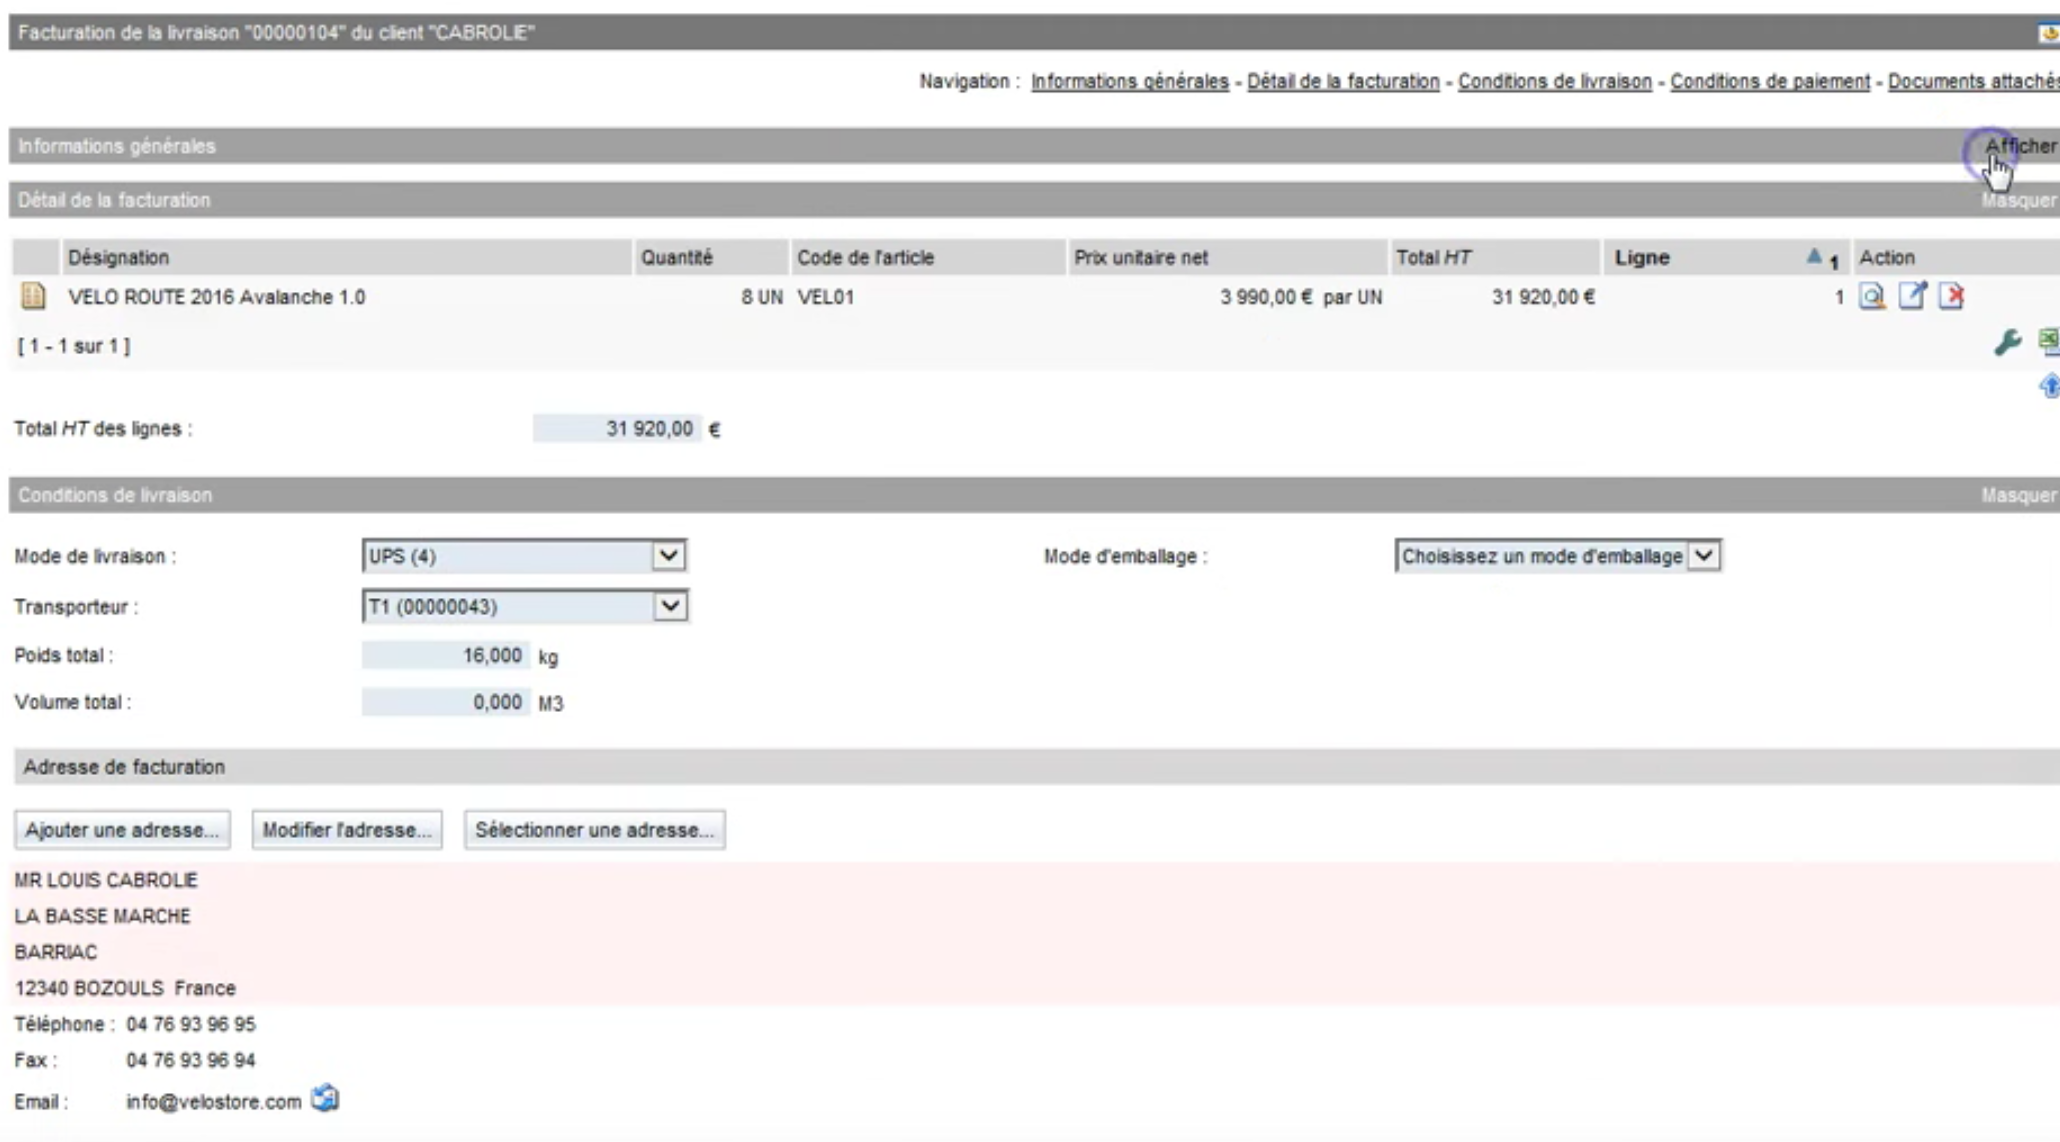Open table settings wrench icon

[x=2007, y=343]
